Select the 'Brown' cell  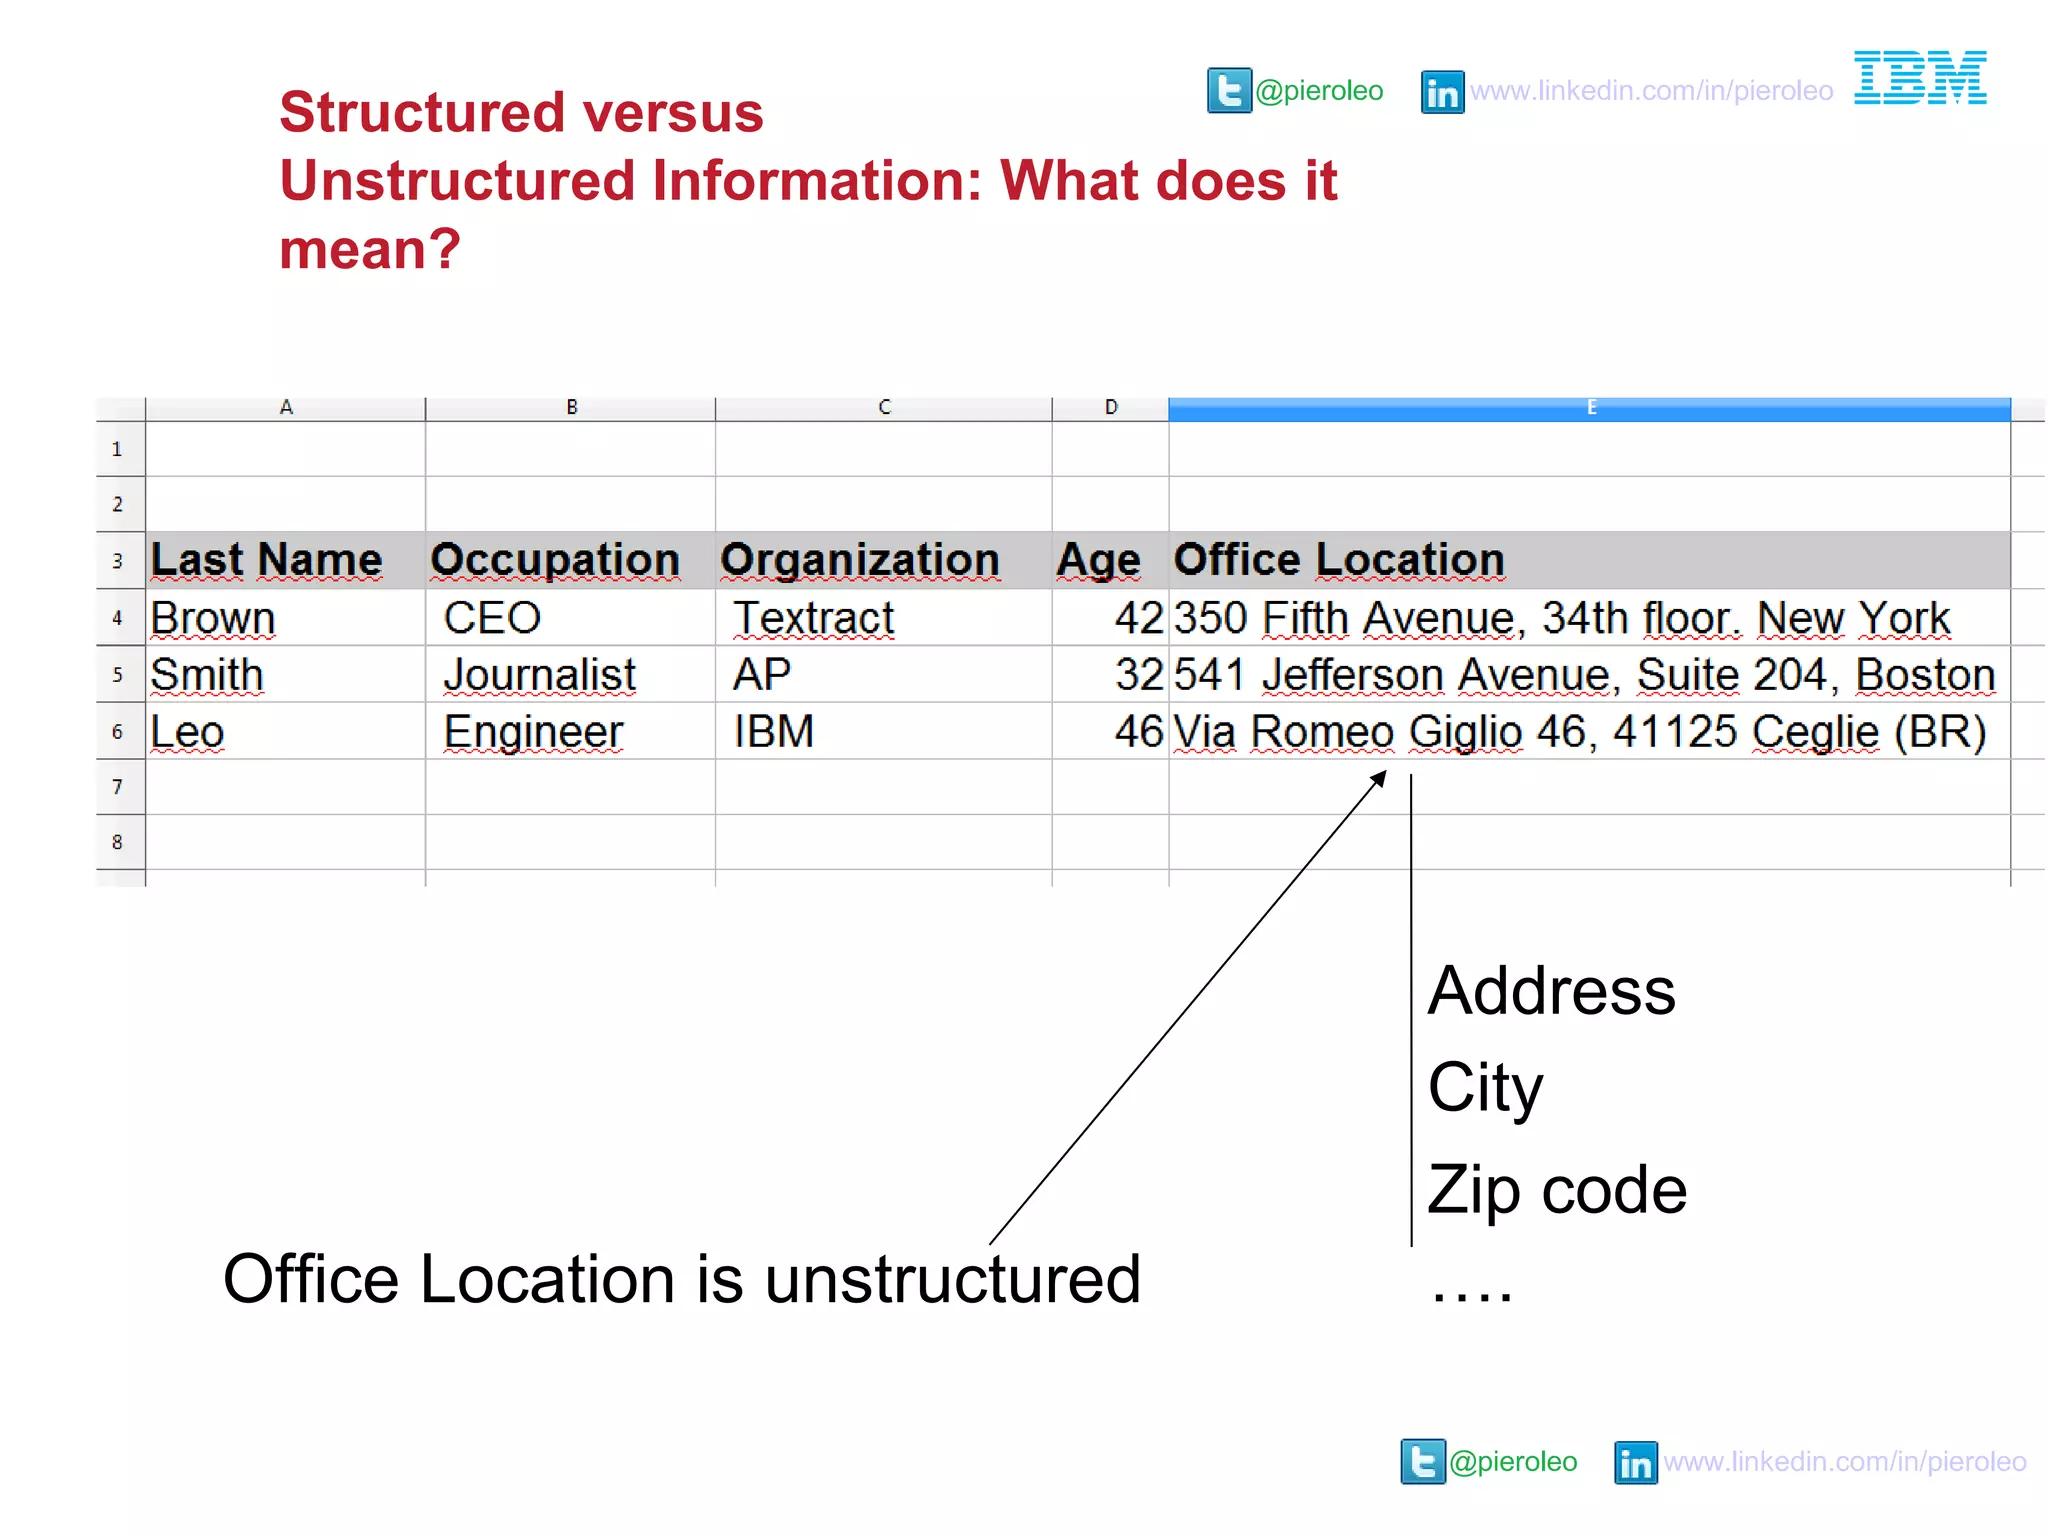click(286, 617)
